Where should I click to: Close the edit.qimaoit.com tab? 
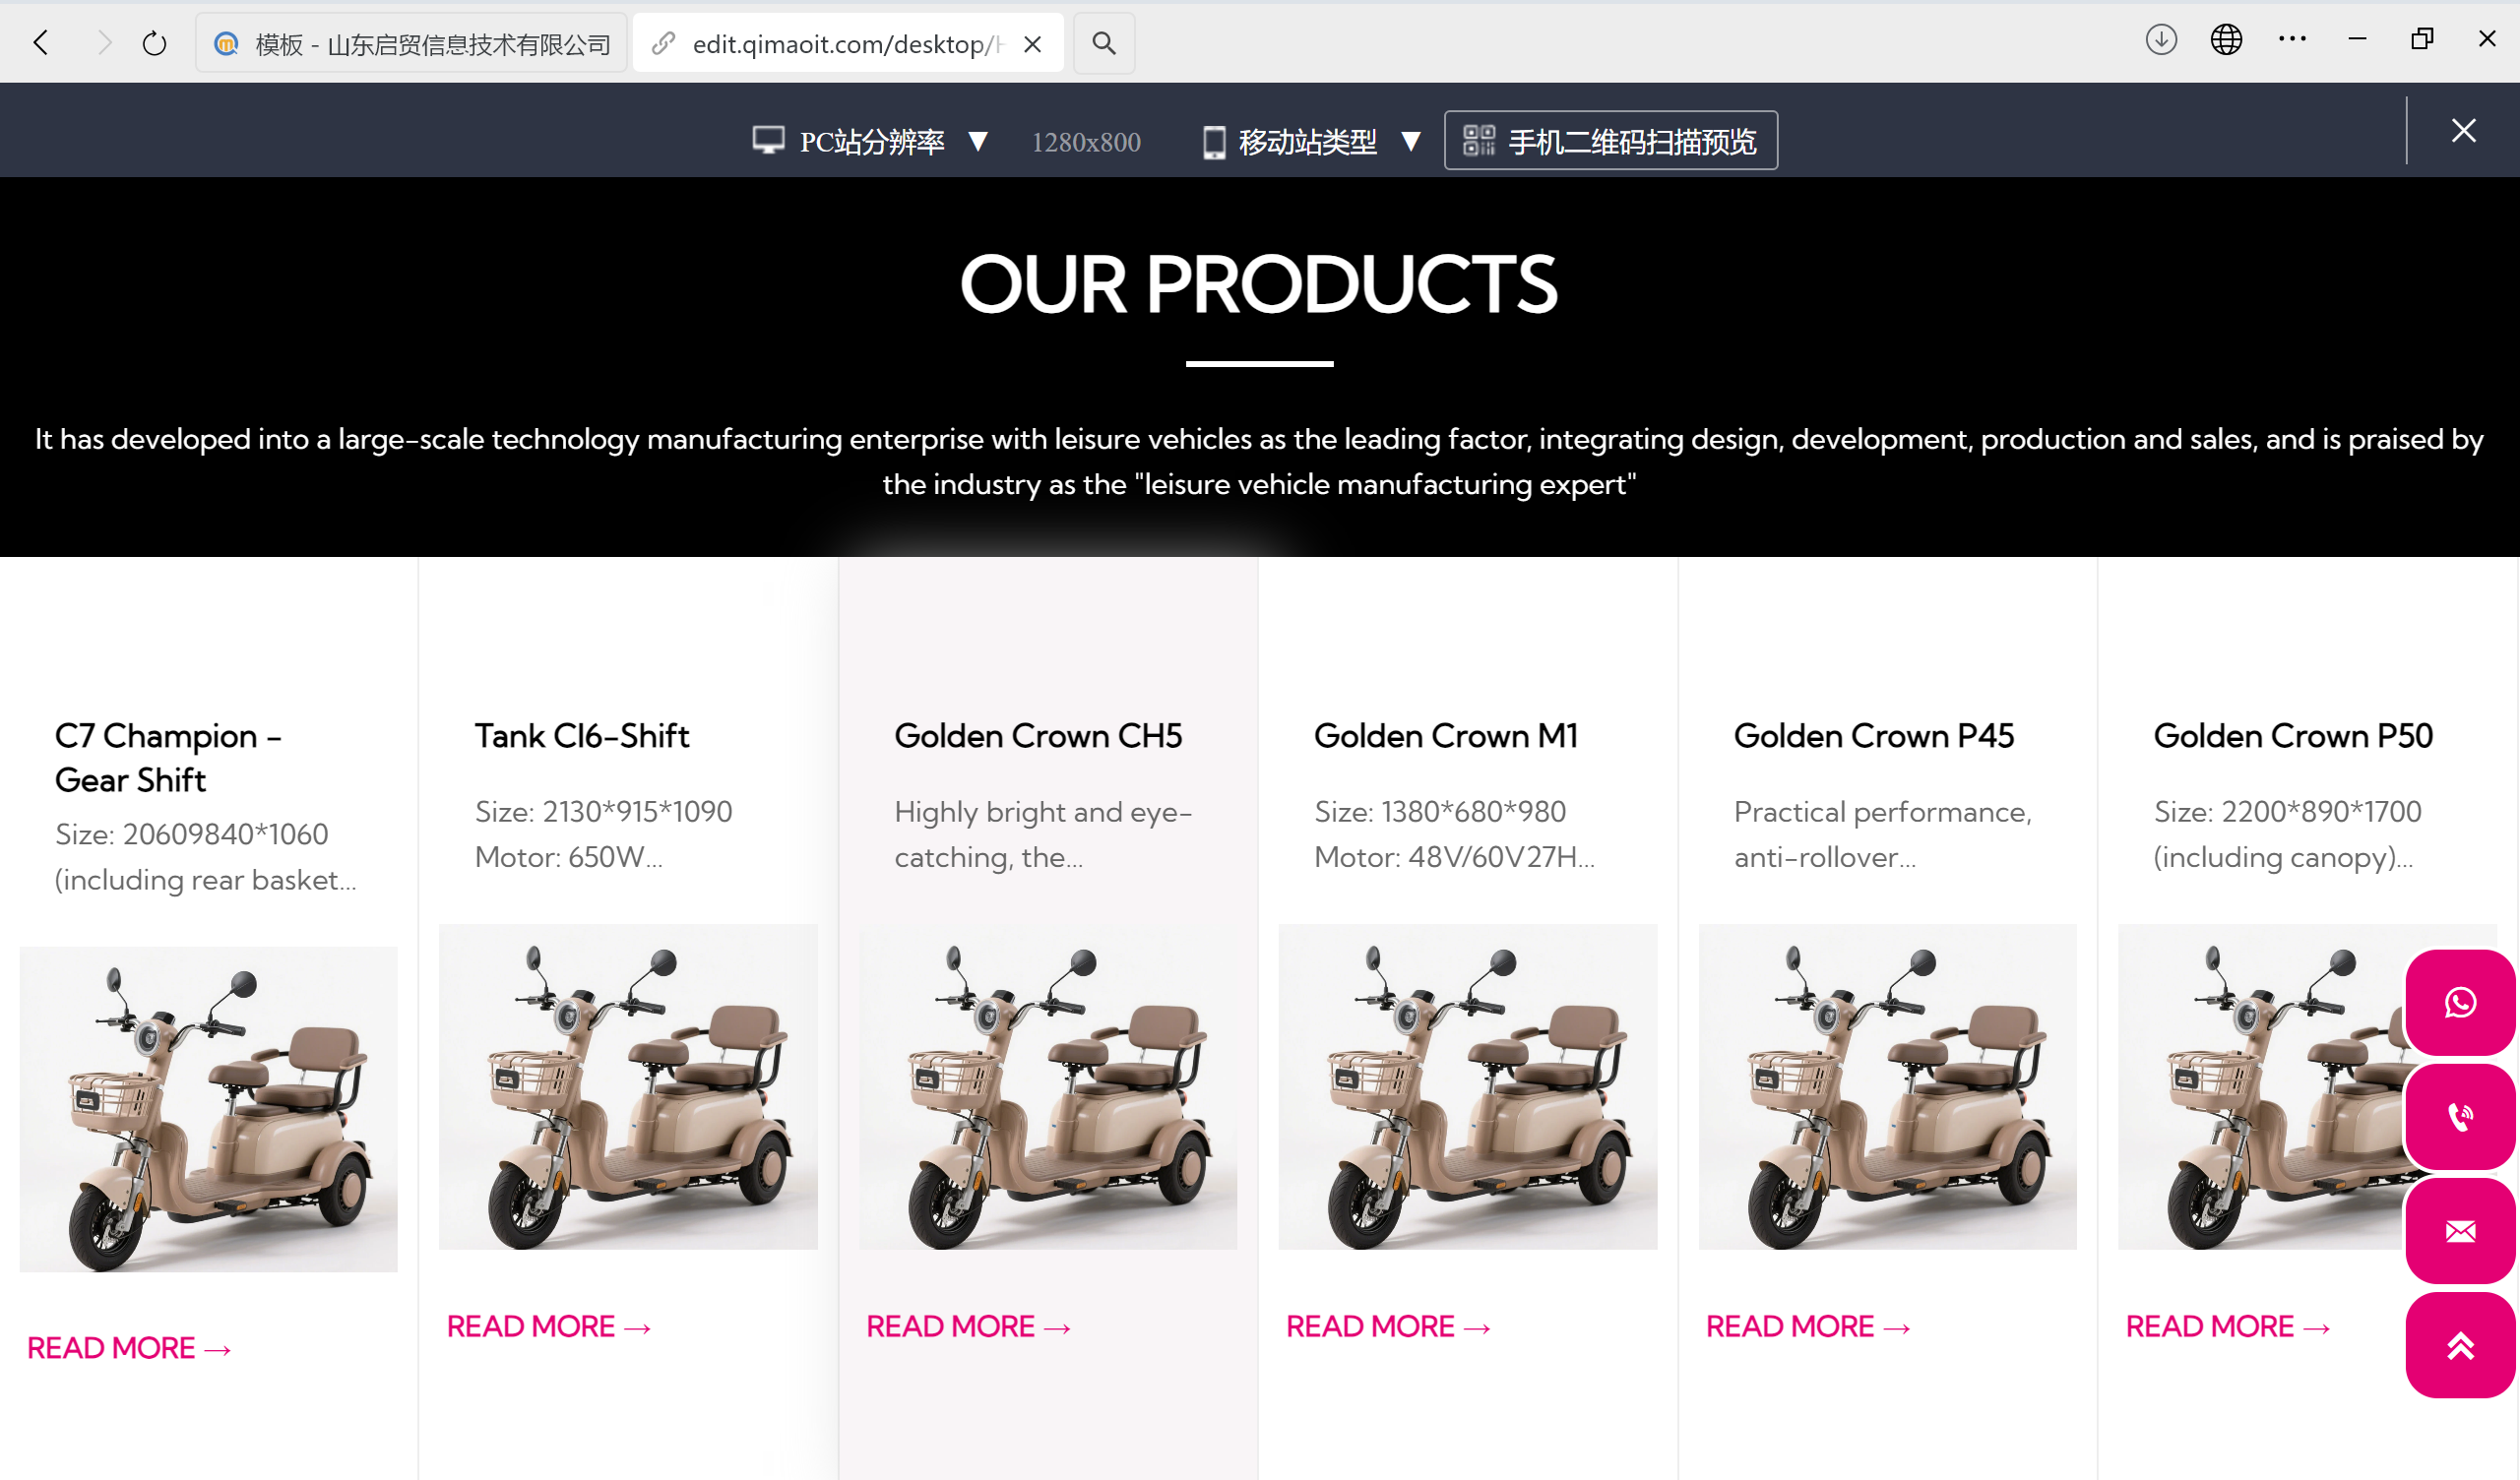click(1033, 44)
